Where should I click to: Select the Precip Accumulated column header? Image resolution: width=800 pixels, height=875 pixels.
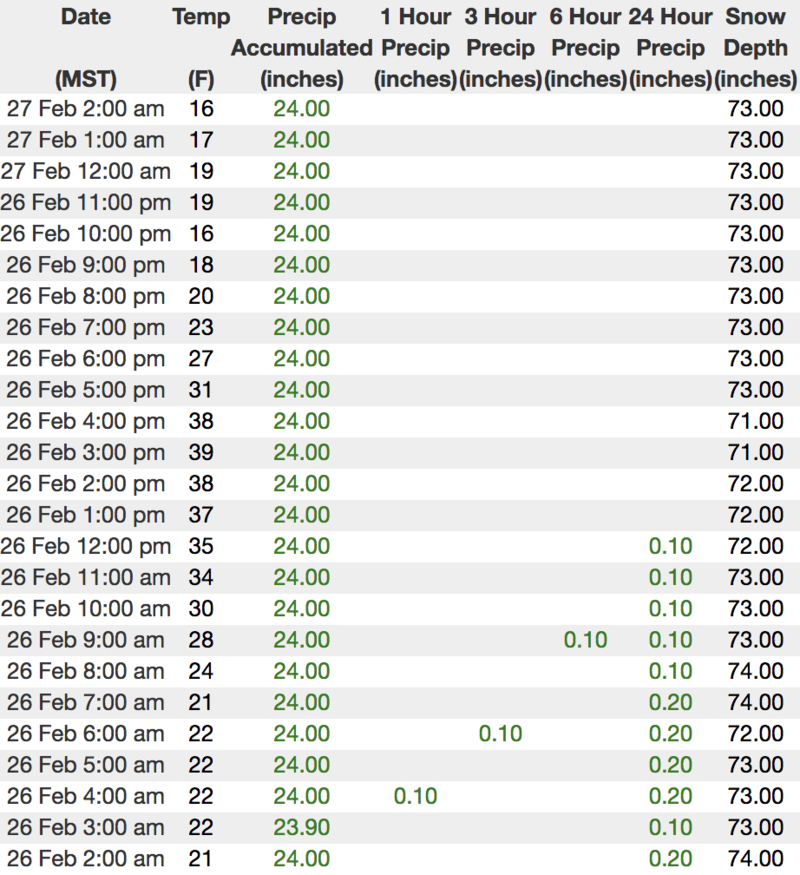[301, 47]
